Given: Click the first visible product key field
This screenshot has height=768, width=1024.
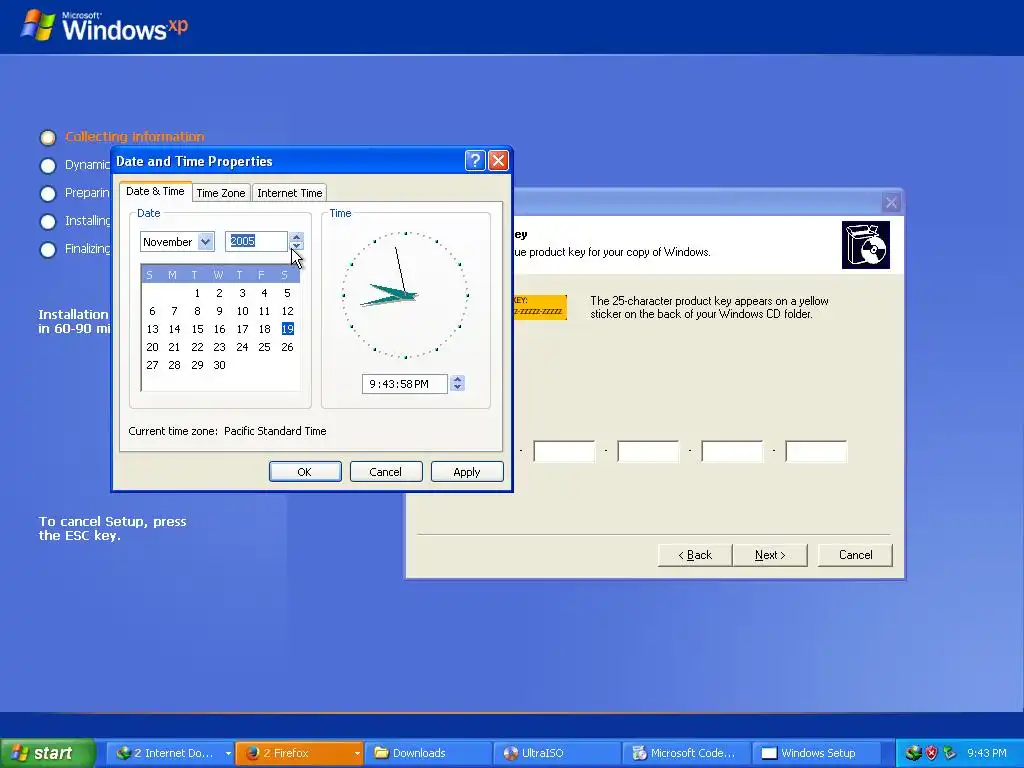Looking at the screenshot, I should click(x=564, y=451).
